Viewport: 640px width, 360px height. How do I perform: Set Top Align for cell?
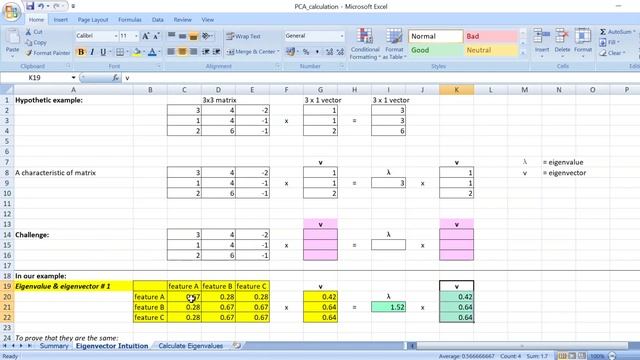point(171,36)
